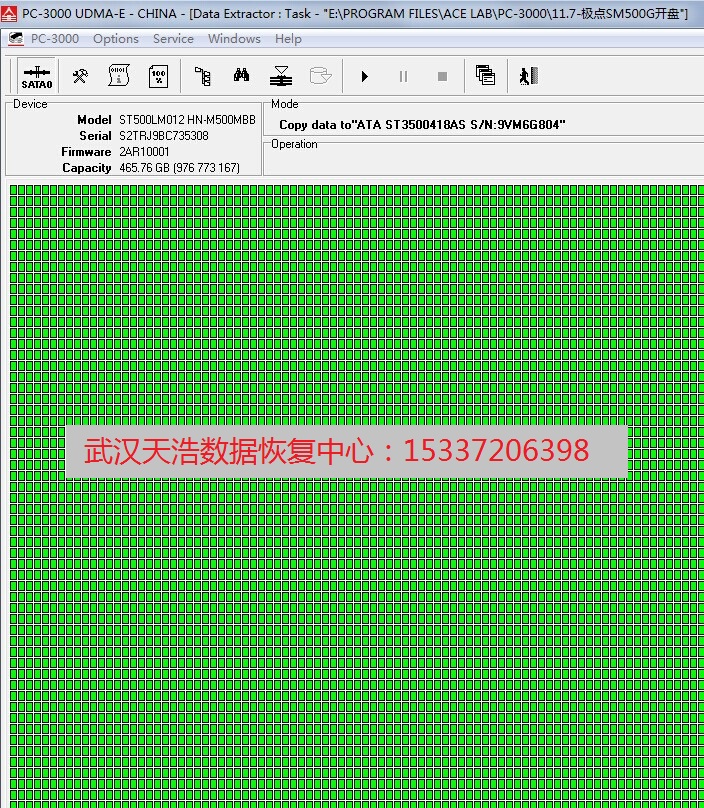Click the binoculars search icon
This screenshot has height=808, width=704.
[x=241, y=76]
